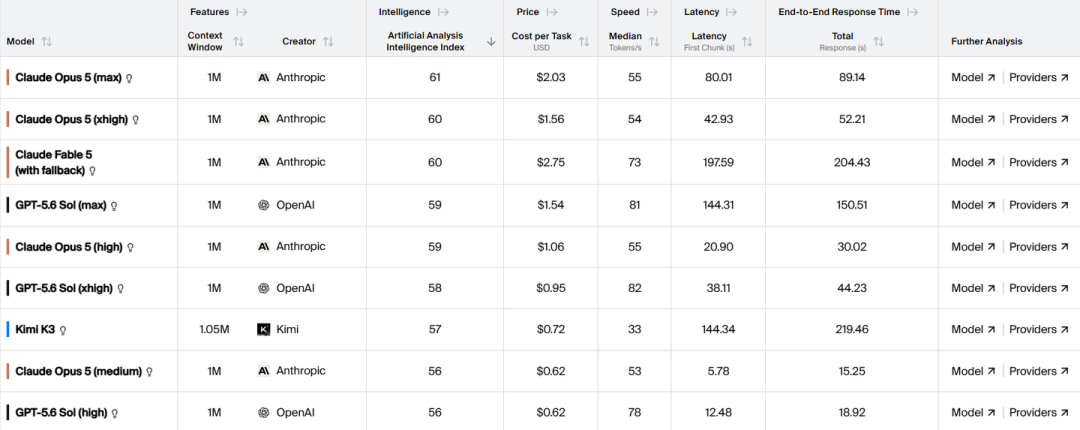Expand the Features column group
Image resolution: width=1080 pixels, height=430 pixels.
click(x=242, y=12)
